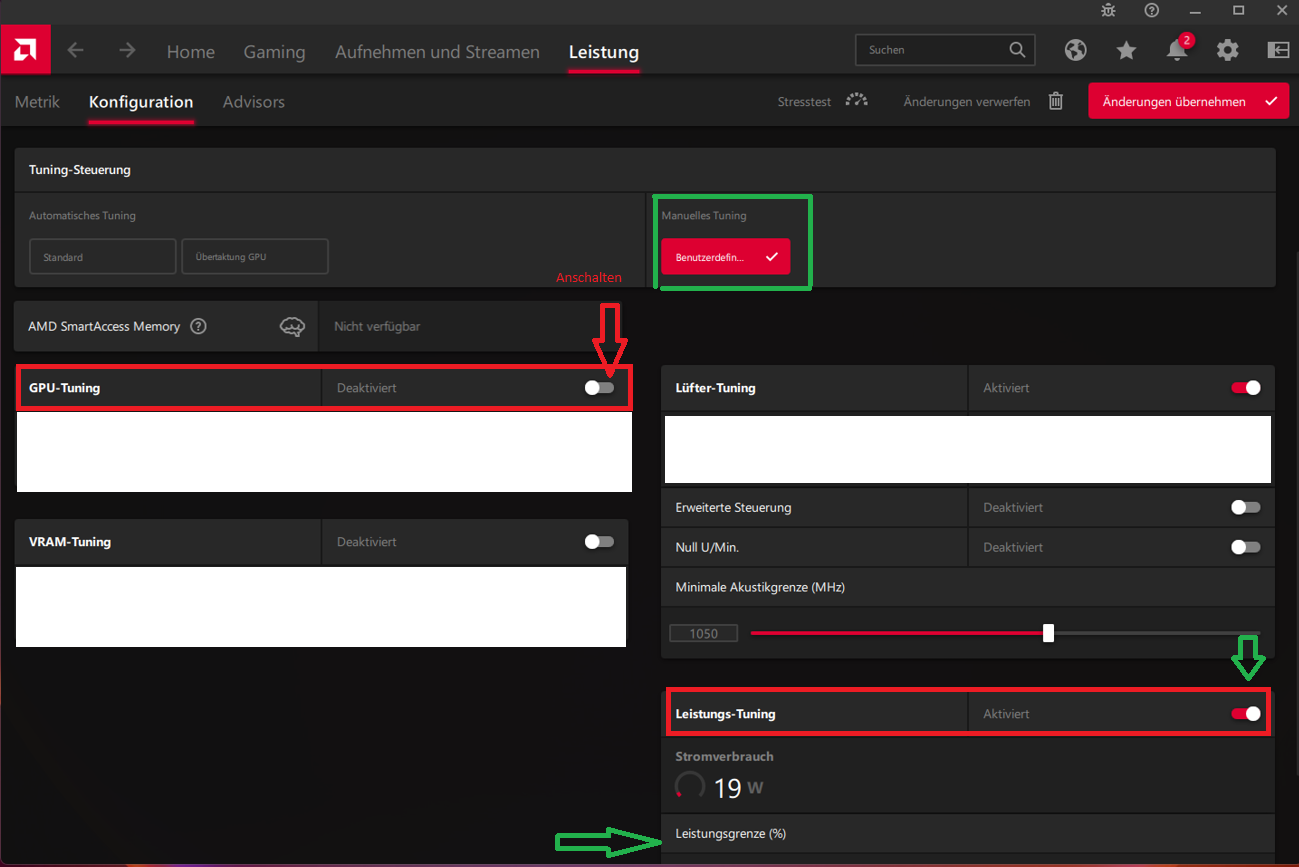Click Änderungen verwerfen text
Screen dimensions: 1299x867
(x=966, y=102)
